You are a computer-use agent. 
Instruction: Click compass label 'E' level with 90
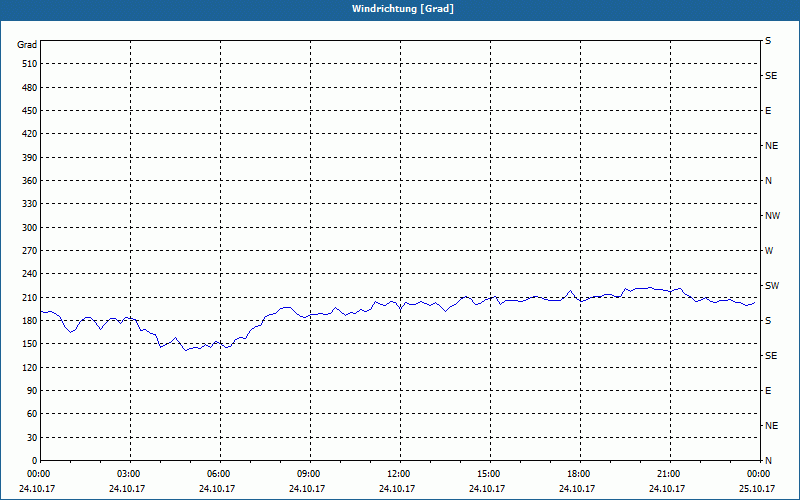click(768, 391)
